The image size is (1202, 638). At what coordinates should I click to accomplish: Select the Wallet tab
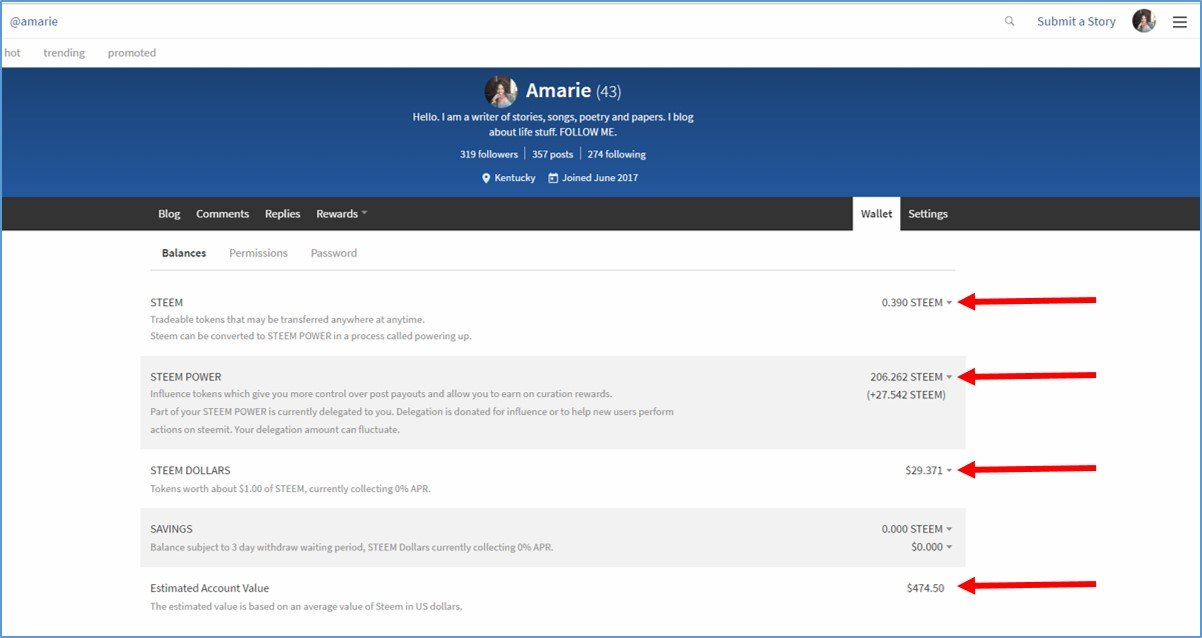click(876, 214)
